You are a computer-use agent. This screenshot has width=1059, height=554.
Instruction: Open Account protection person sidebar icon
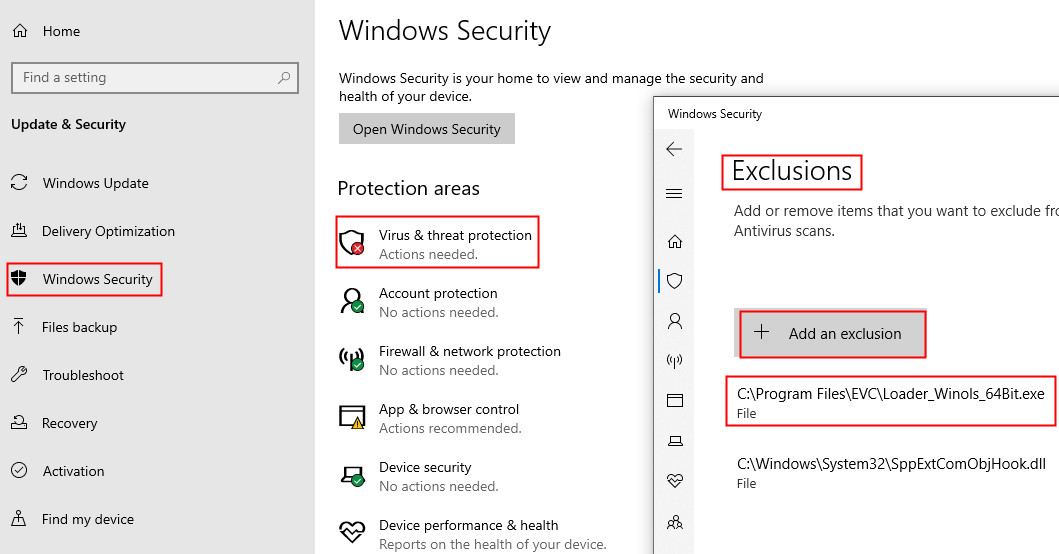click(675, 321)
